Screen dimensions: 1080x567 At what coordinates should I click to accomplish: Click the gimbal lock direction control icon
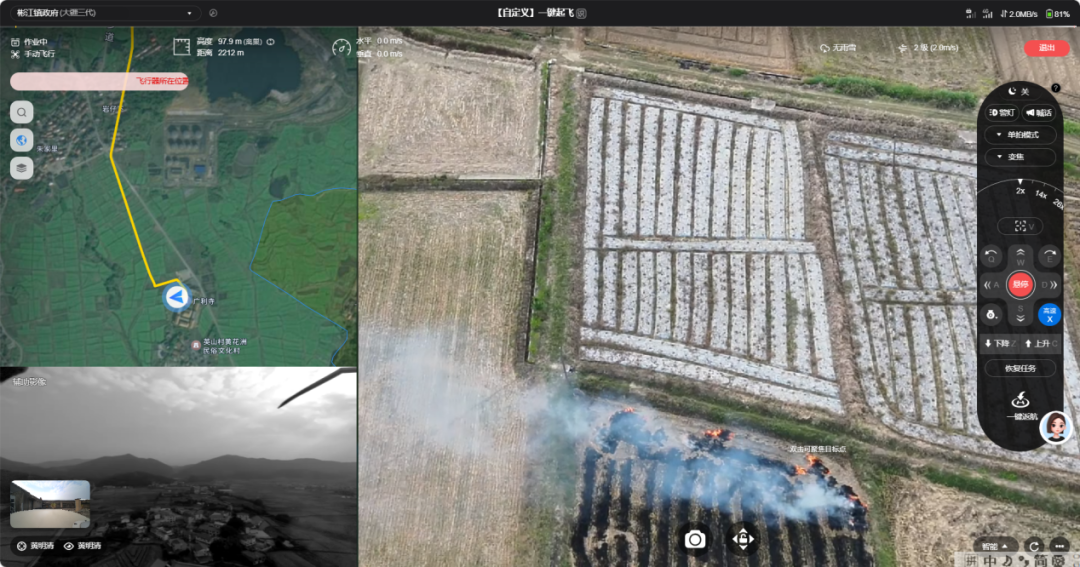point(742,539)
